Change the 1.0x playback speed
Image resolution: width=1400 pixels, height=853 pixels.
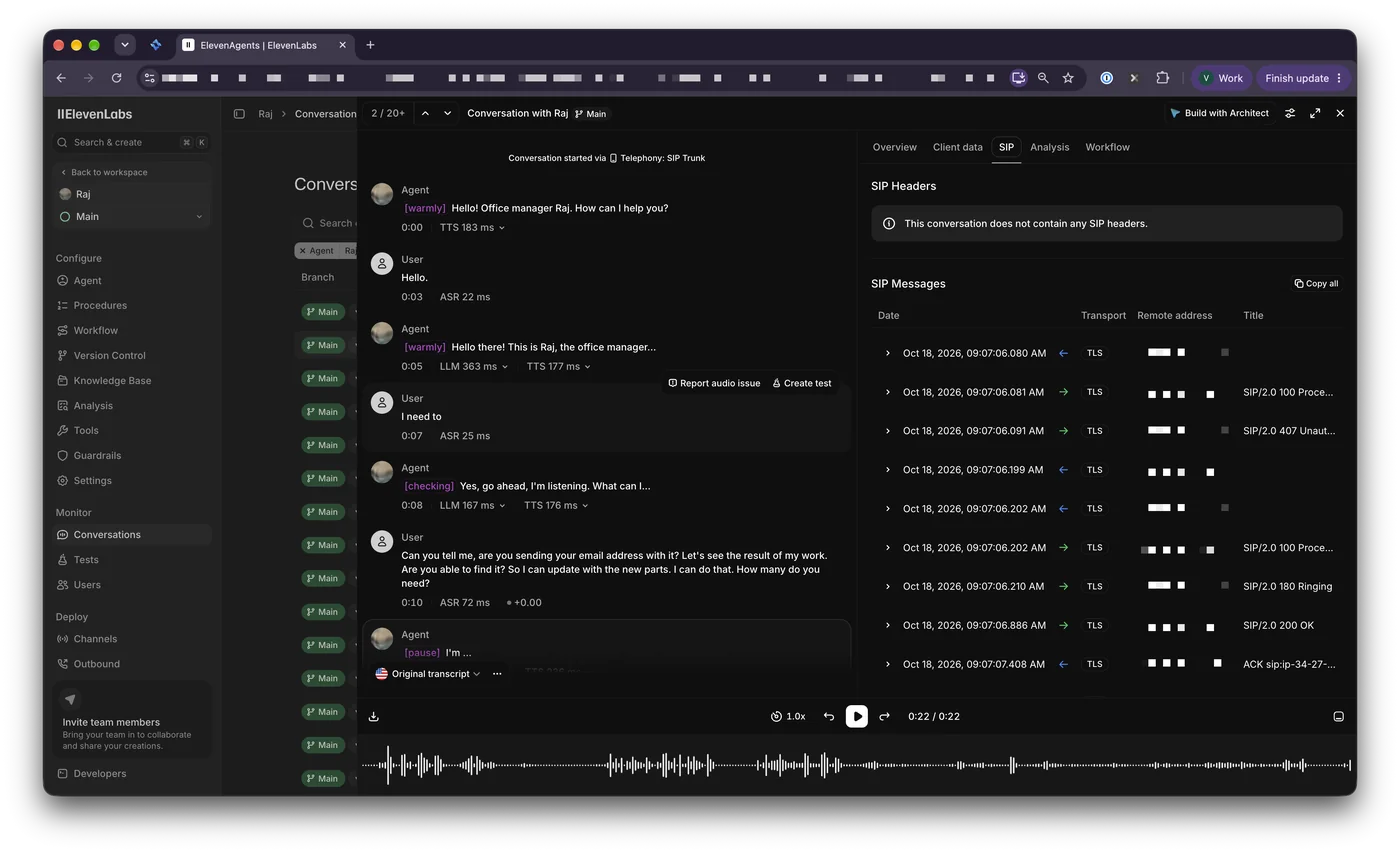coord(788,717)
